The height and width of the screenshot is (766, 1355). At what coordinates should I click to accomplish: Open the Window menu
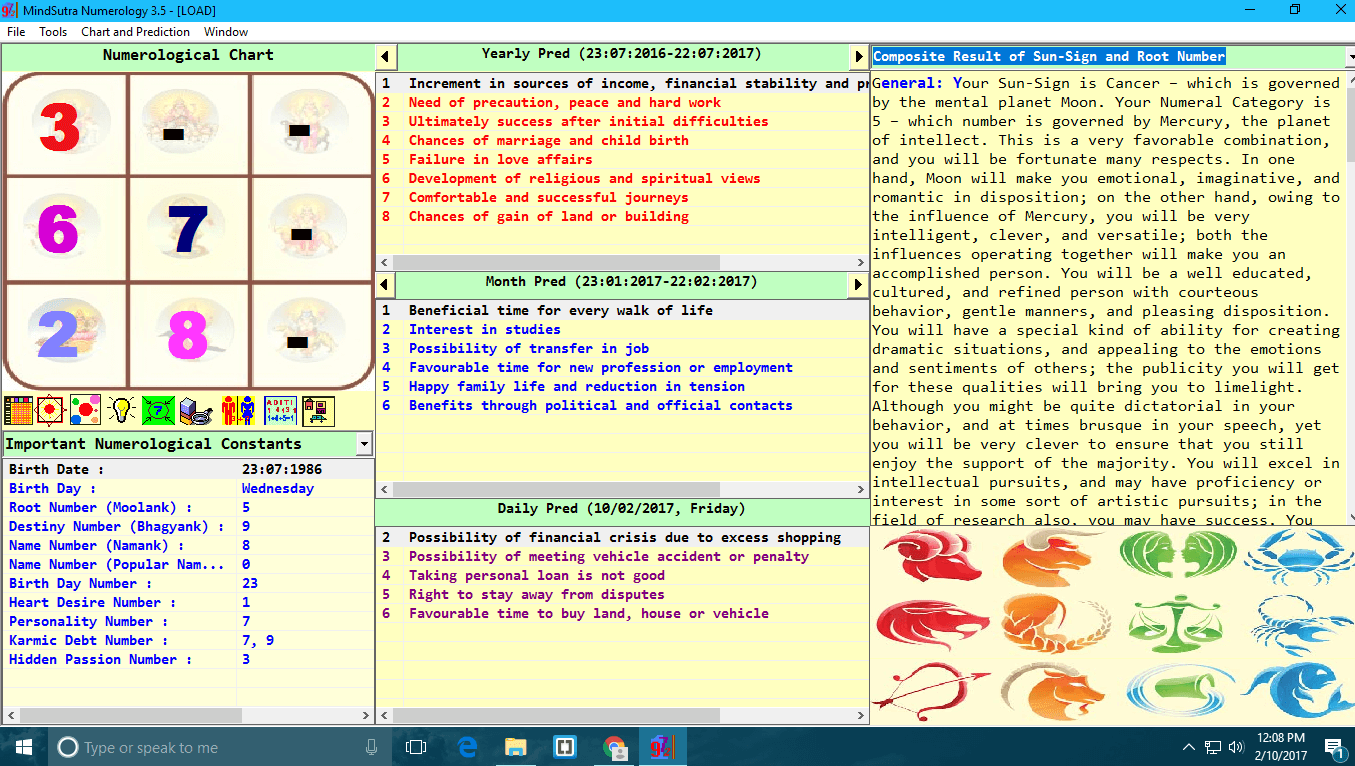(226, 32)
